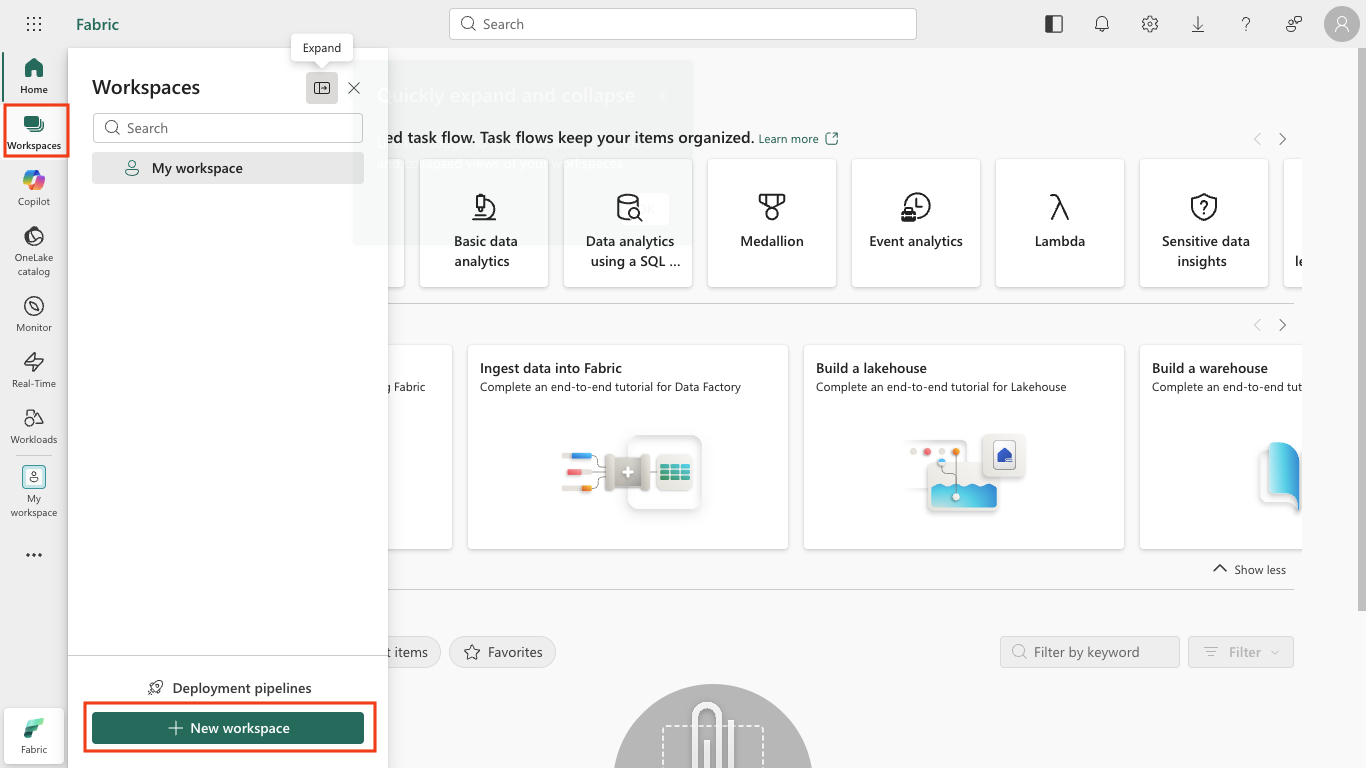Open OneLake catalog
The height and width of the screenshot is (768, 1366).
tap(34, 251)
